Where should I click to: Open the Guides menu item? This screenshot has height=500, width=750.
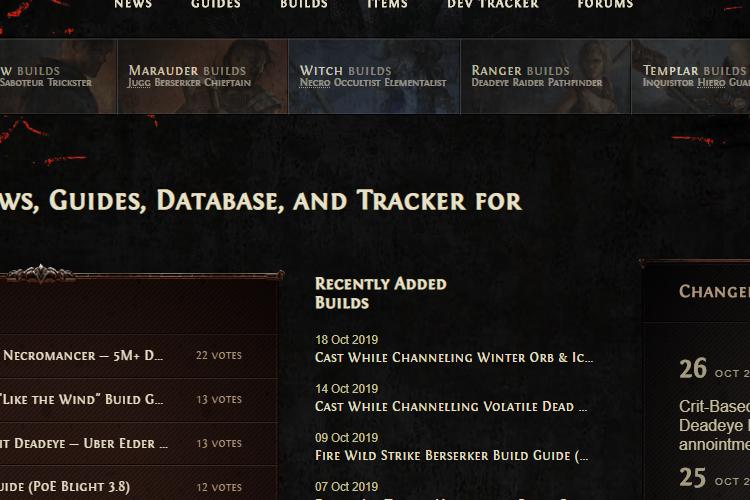coord(216,4)
